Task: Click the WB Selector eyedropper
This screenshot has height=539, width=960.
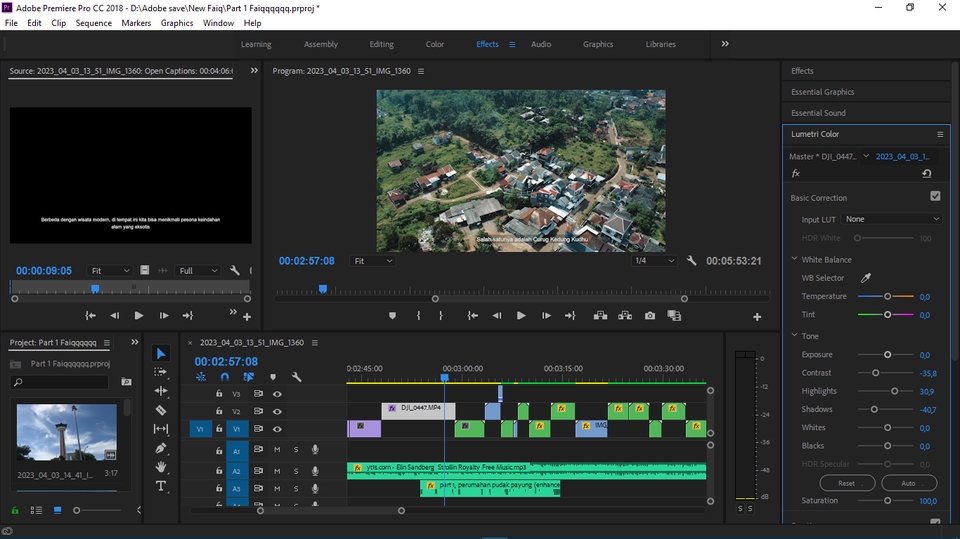Action: pyautogui.click(x=867, y=278)
